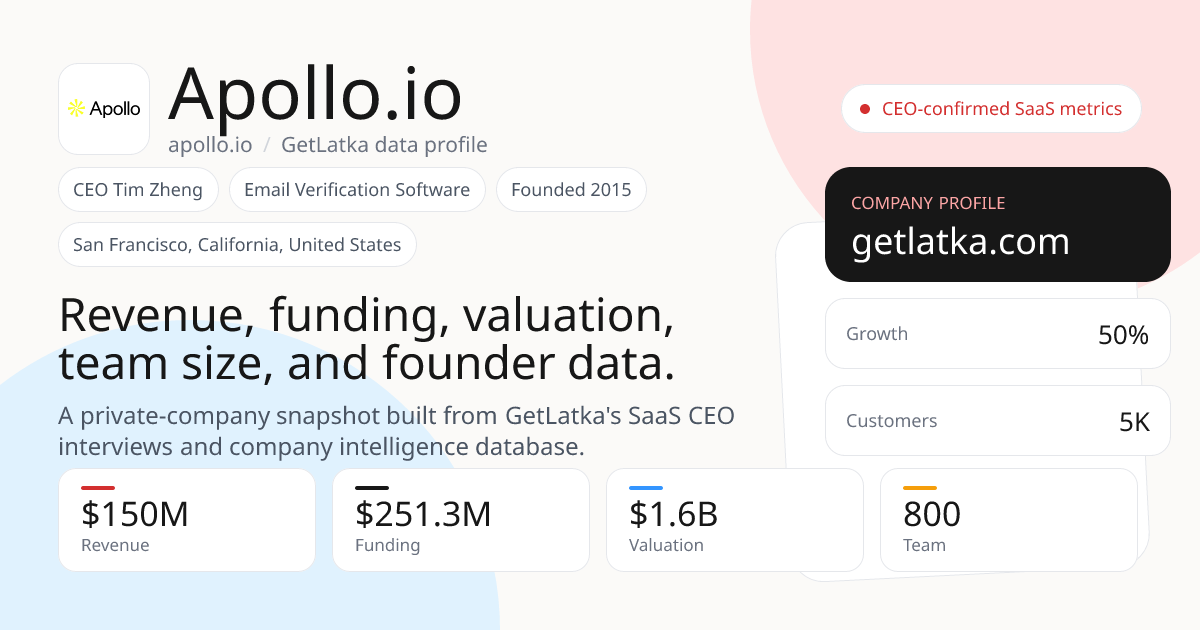This screenshot has width=1200, height=630.
Task: Open the $150M Revenue card
Action: (187, 520)
